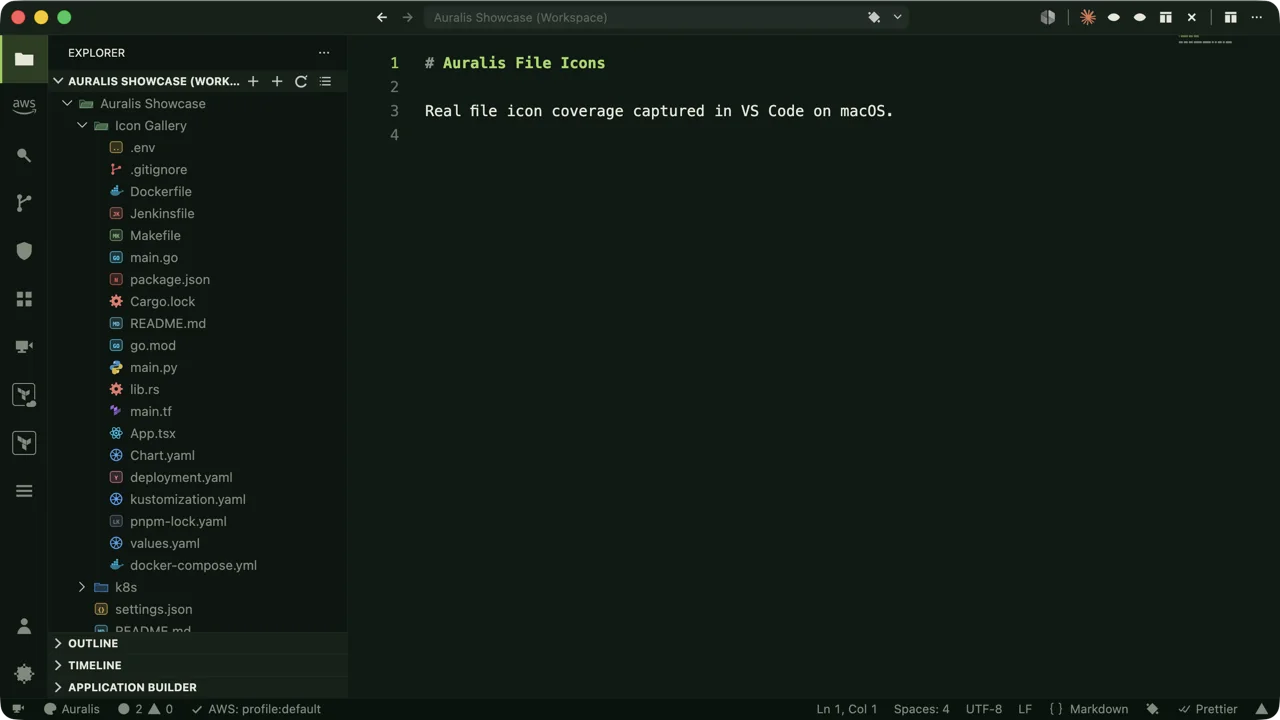Open deployment.yaml
This screenshot has width=1280, height=720.
point(198,477)
